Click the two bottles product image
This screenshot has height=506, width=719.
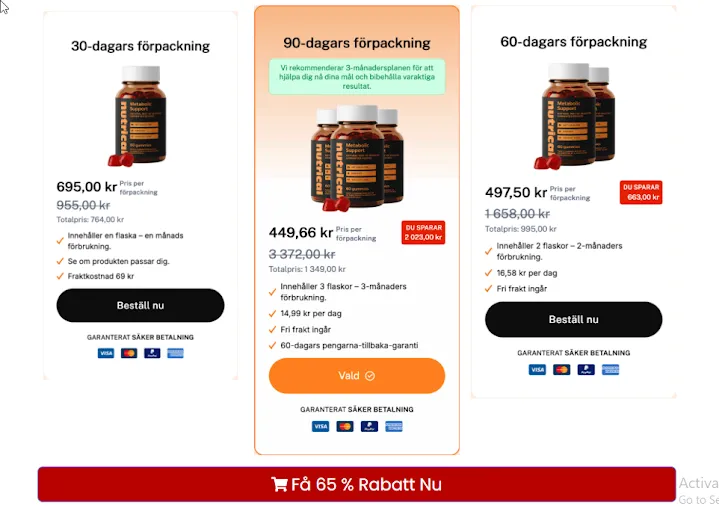[x=575, y=116]
